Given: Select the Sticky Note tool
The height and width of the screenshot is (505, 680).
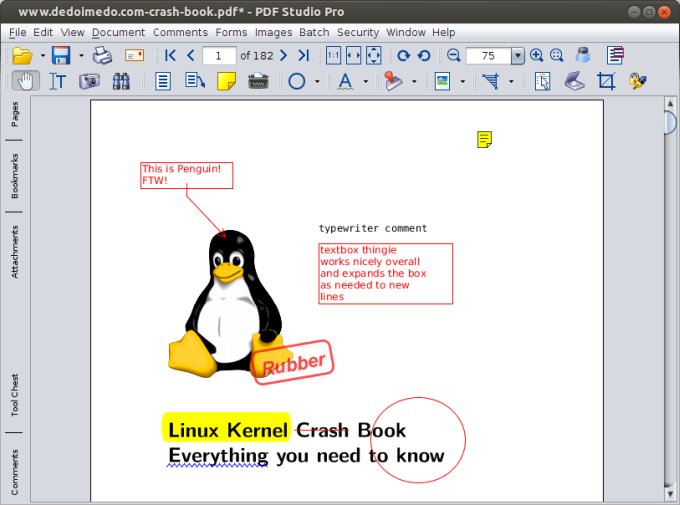Looking at the screenshot, I should 226,81.
